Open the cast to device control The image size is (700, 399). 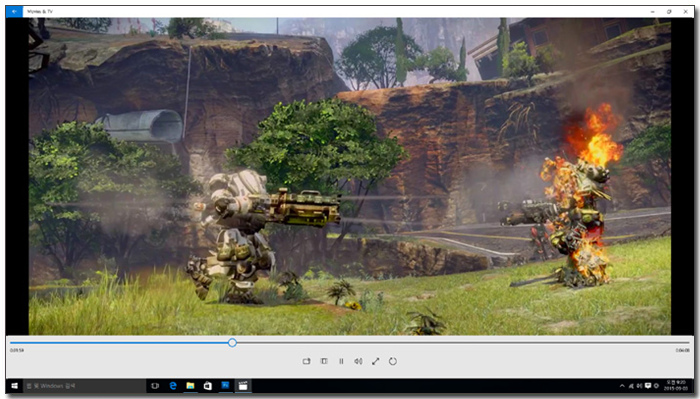[306, 361]
